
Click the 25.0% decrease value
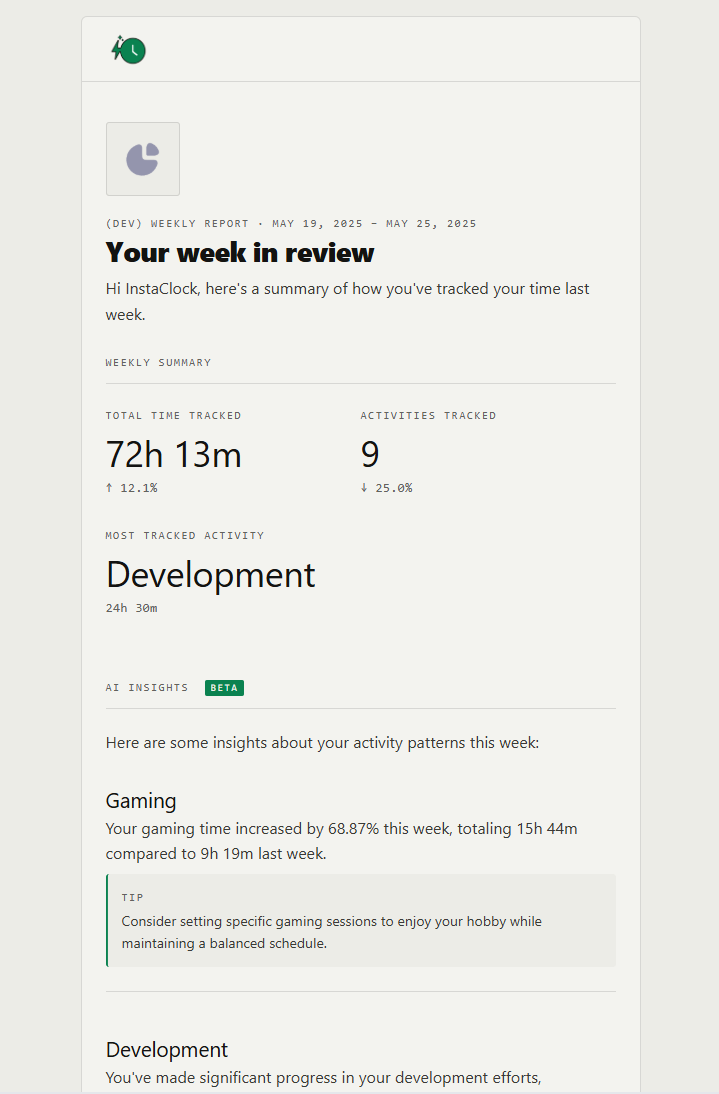coord(394,488)
